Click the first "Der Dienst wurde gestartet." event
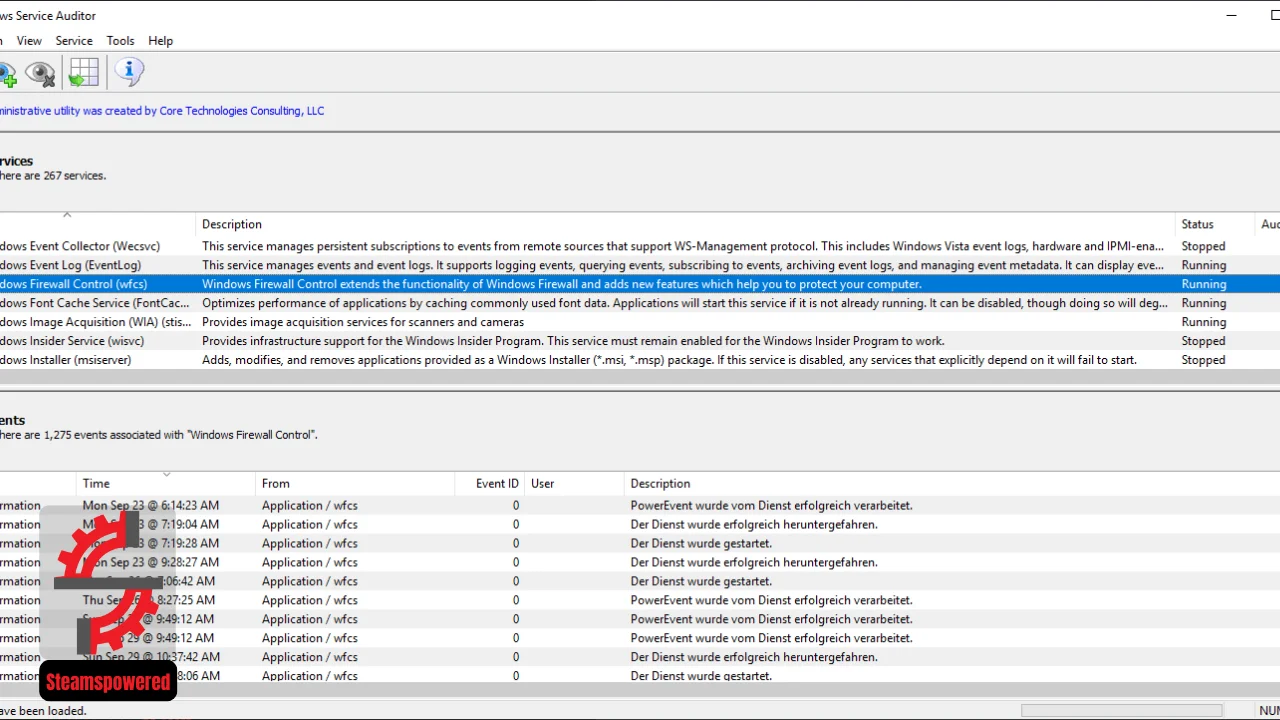 (x=701, y=544)
